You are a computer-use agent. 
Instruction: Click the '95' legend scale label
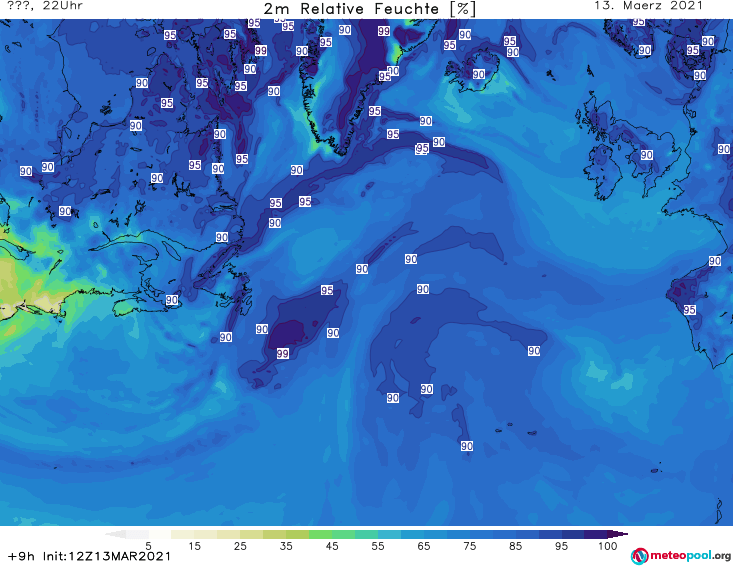[561, 546]
